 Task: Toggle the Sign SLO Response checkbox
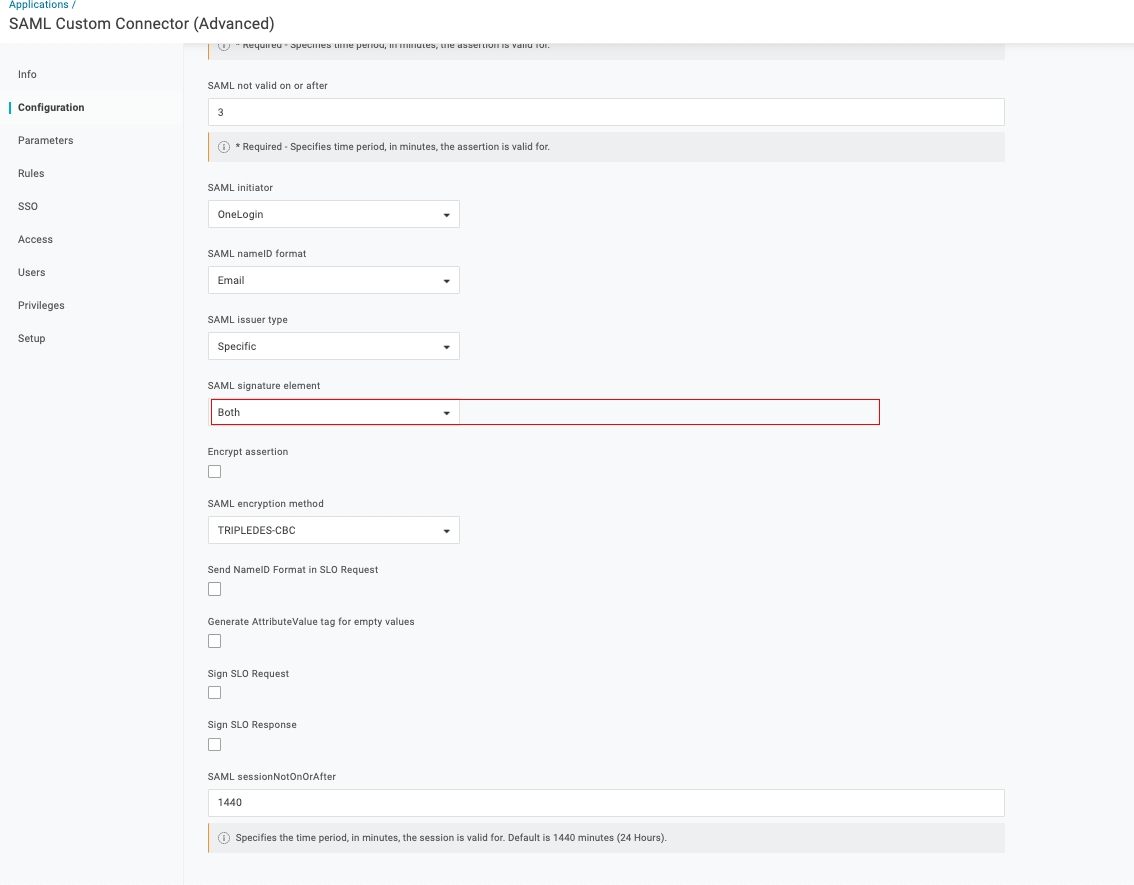click(x=214, y=745)
